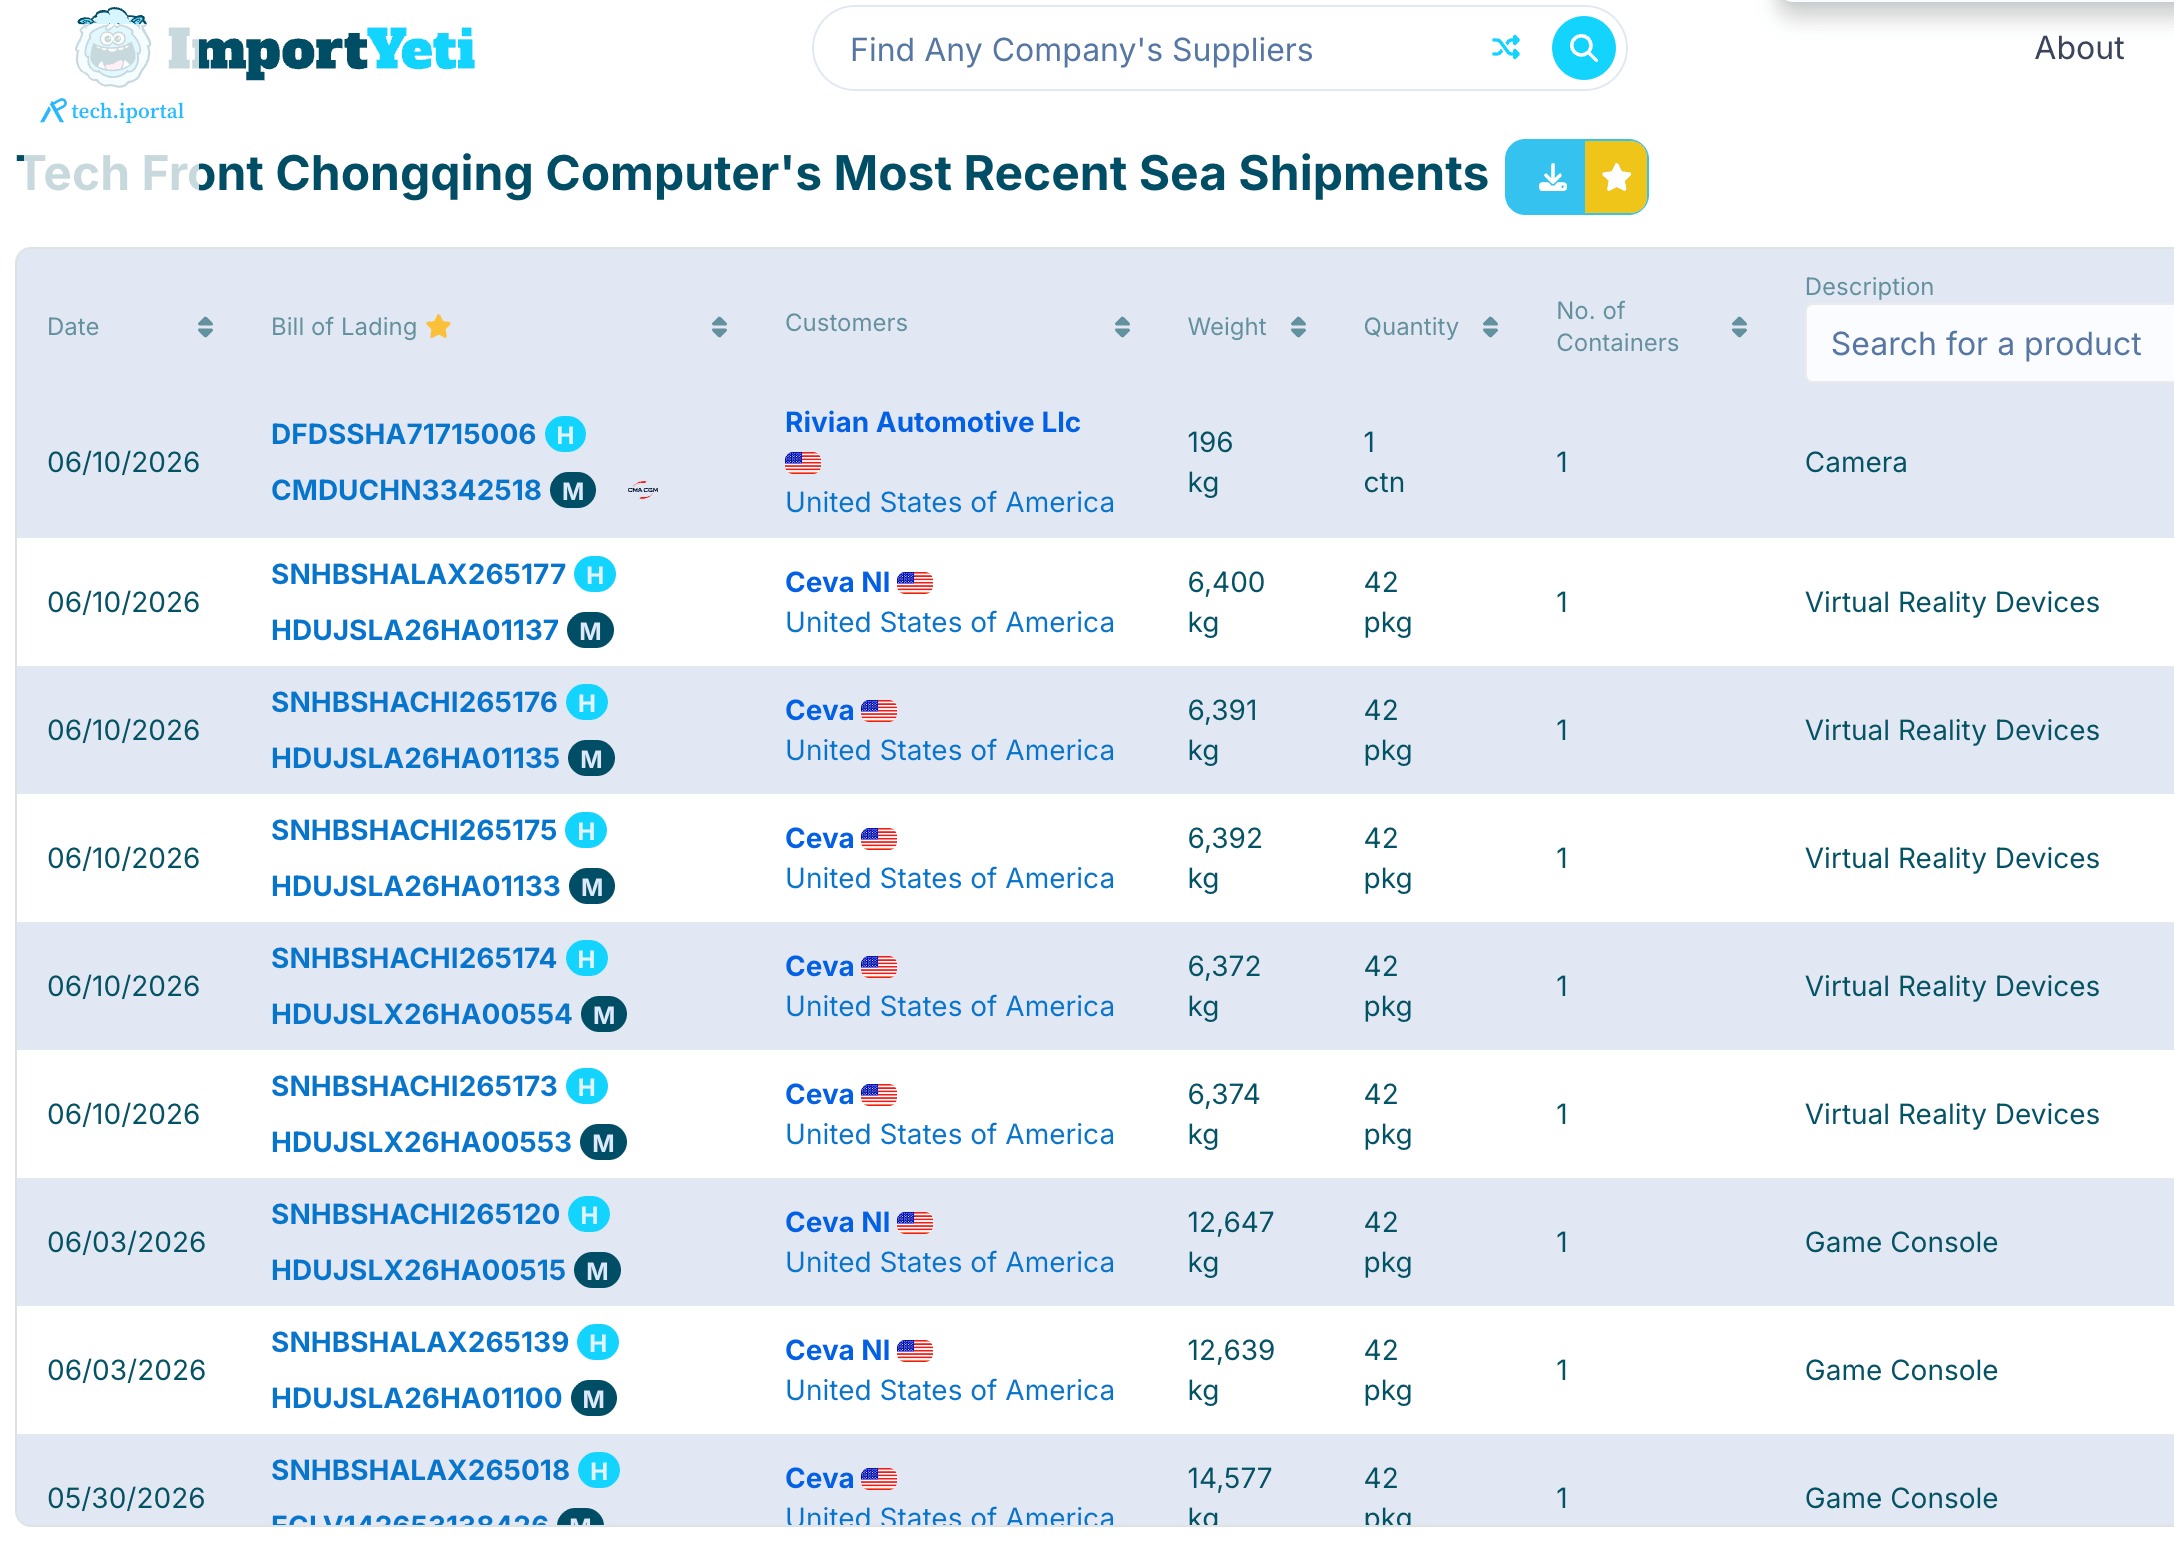
Task: Click the 14,577 weight value
Action: click(x=1229, y=1478)
